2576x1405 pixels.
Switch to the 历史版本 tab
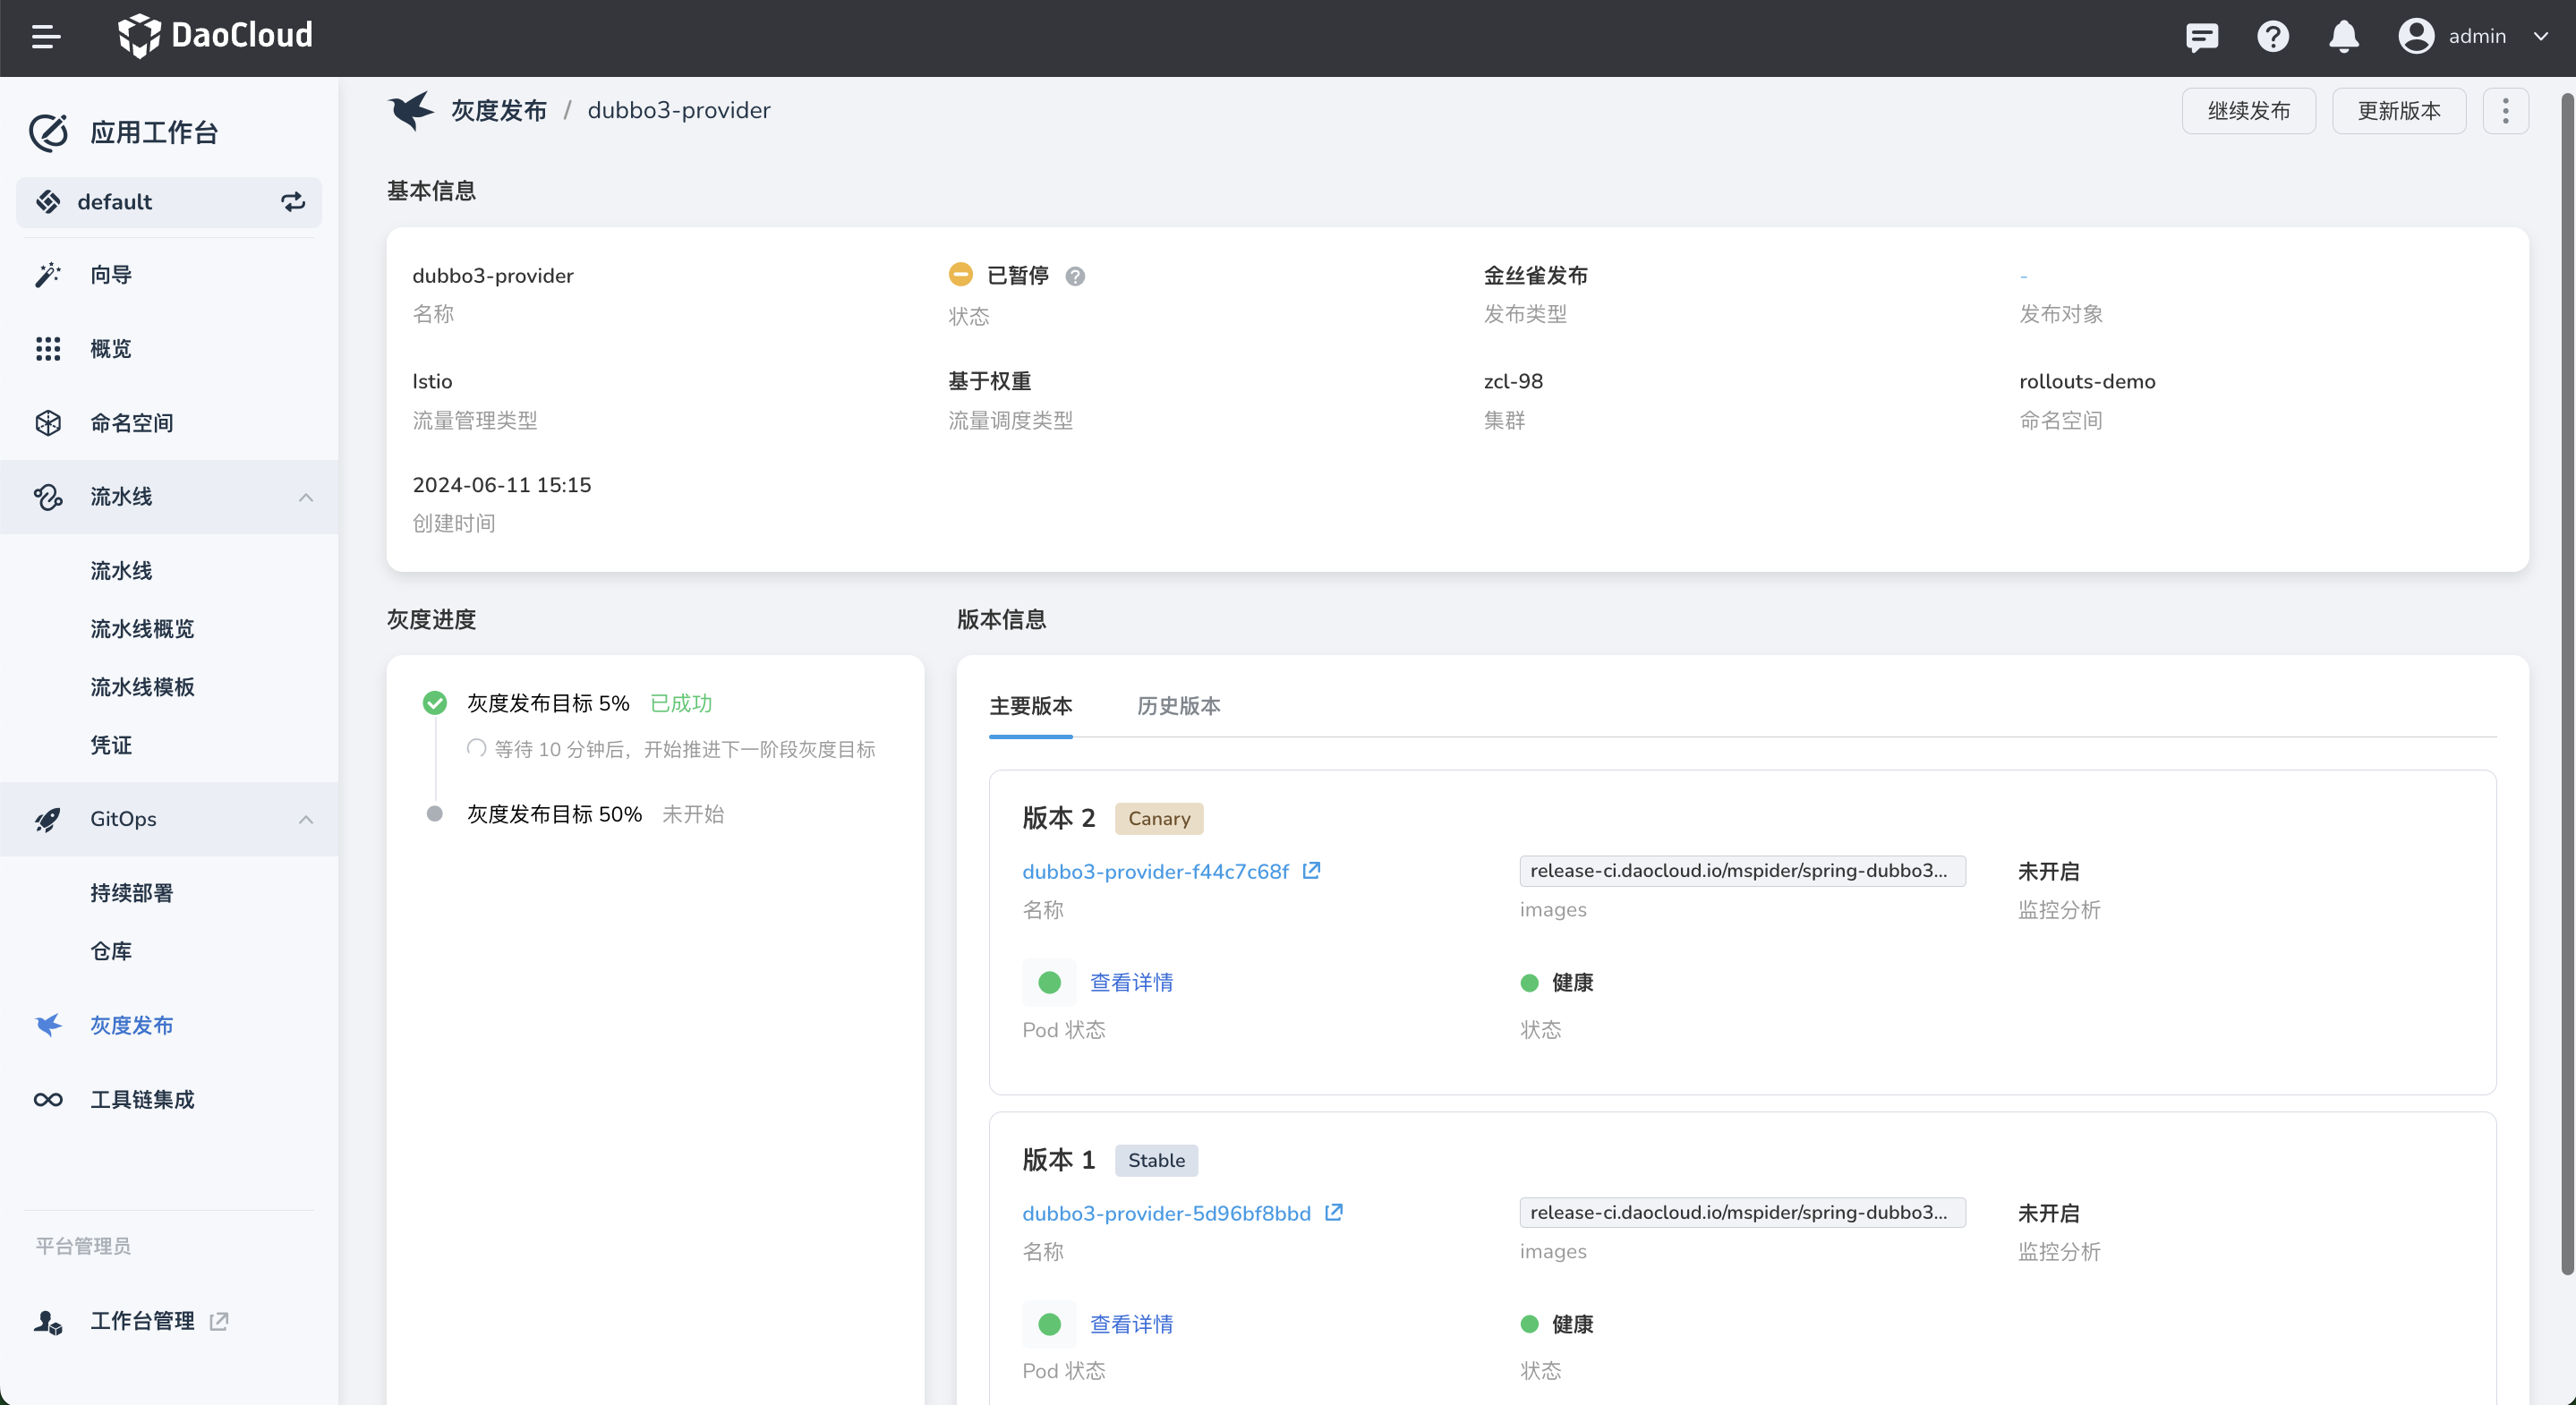click(1178, 706)
